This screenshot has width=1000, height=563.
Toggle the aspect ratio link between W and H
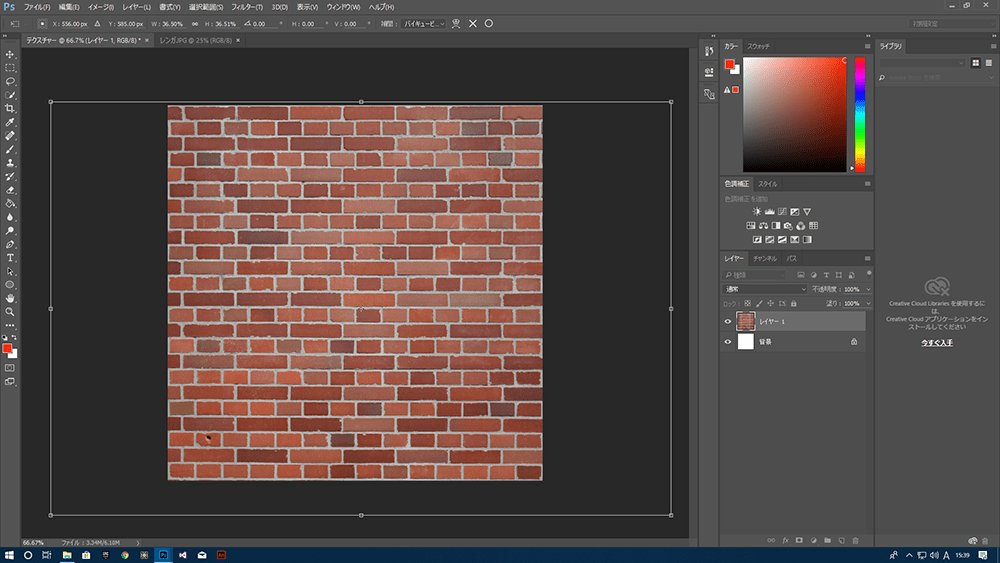[193, 23]
